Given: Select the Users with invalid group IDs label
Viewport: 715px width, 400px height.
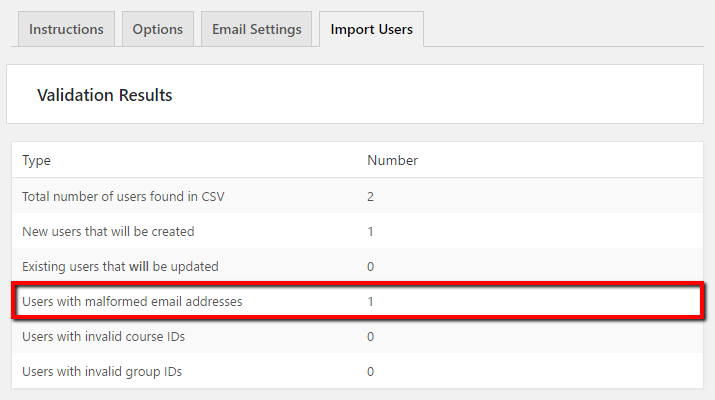Looking at the screenshot, I should [102, 371].
